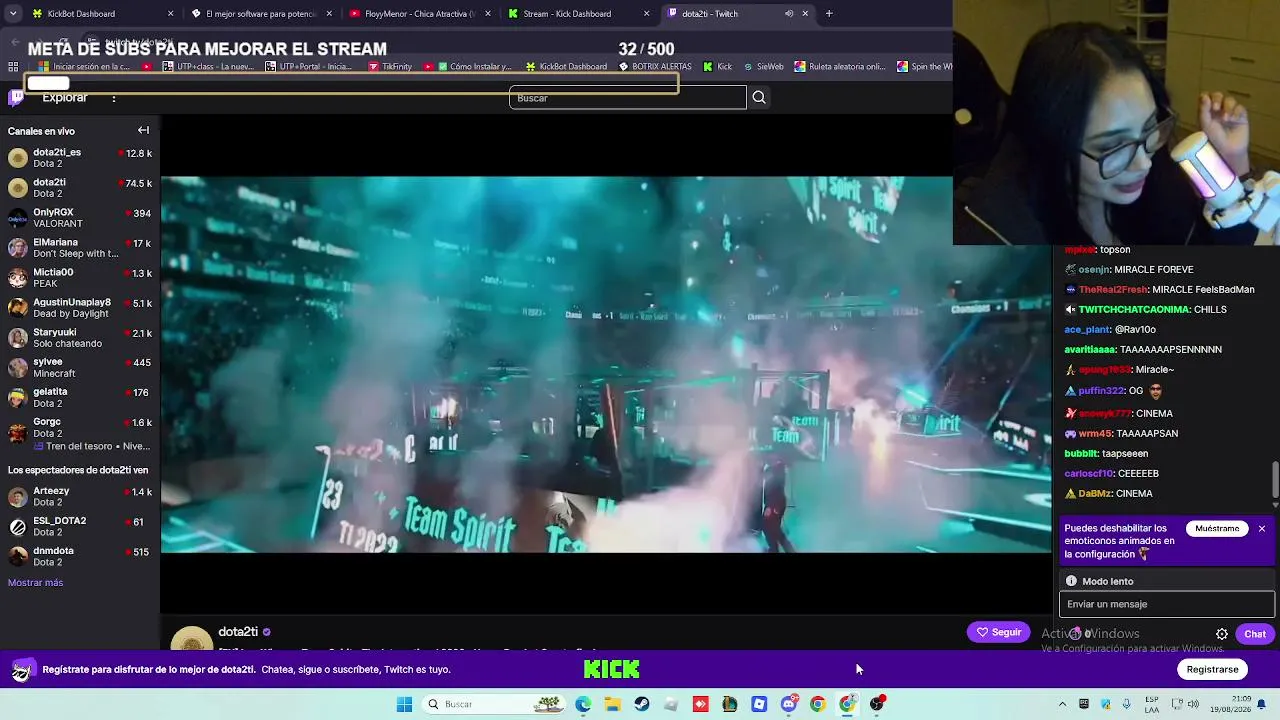This screenshot has height=720, width=1280.
Task: Click the Seguir follow button
Action: (999, 632)
